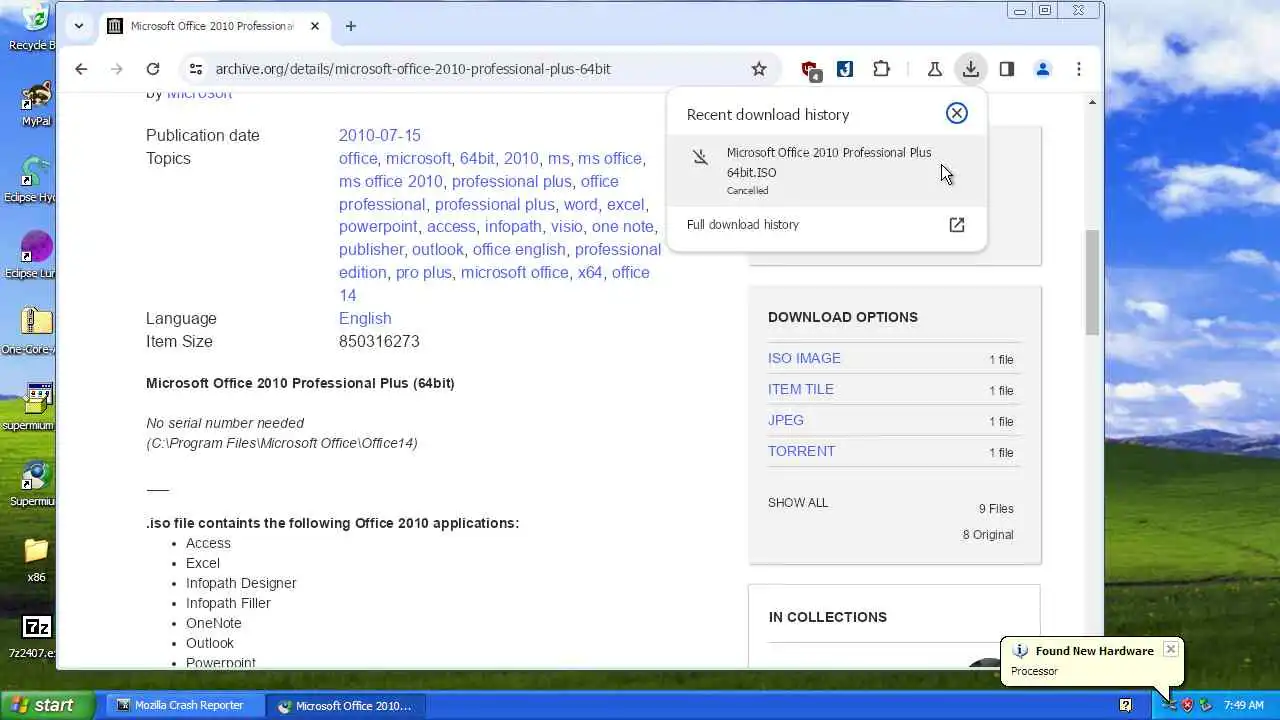The image size is (1280, 720).
Task: Close the Found New Hardware balloon
Action: pyautogui.click(x=1170, y=649)
